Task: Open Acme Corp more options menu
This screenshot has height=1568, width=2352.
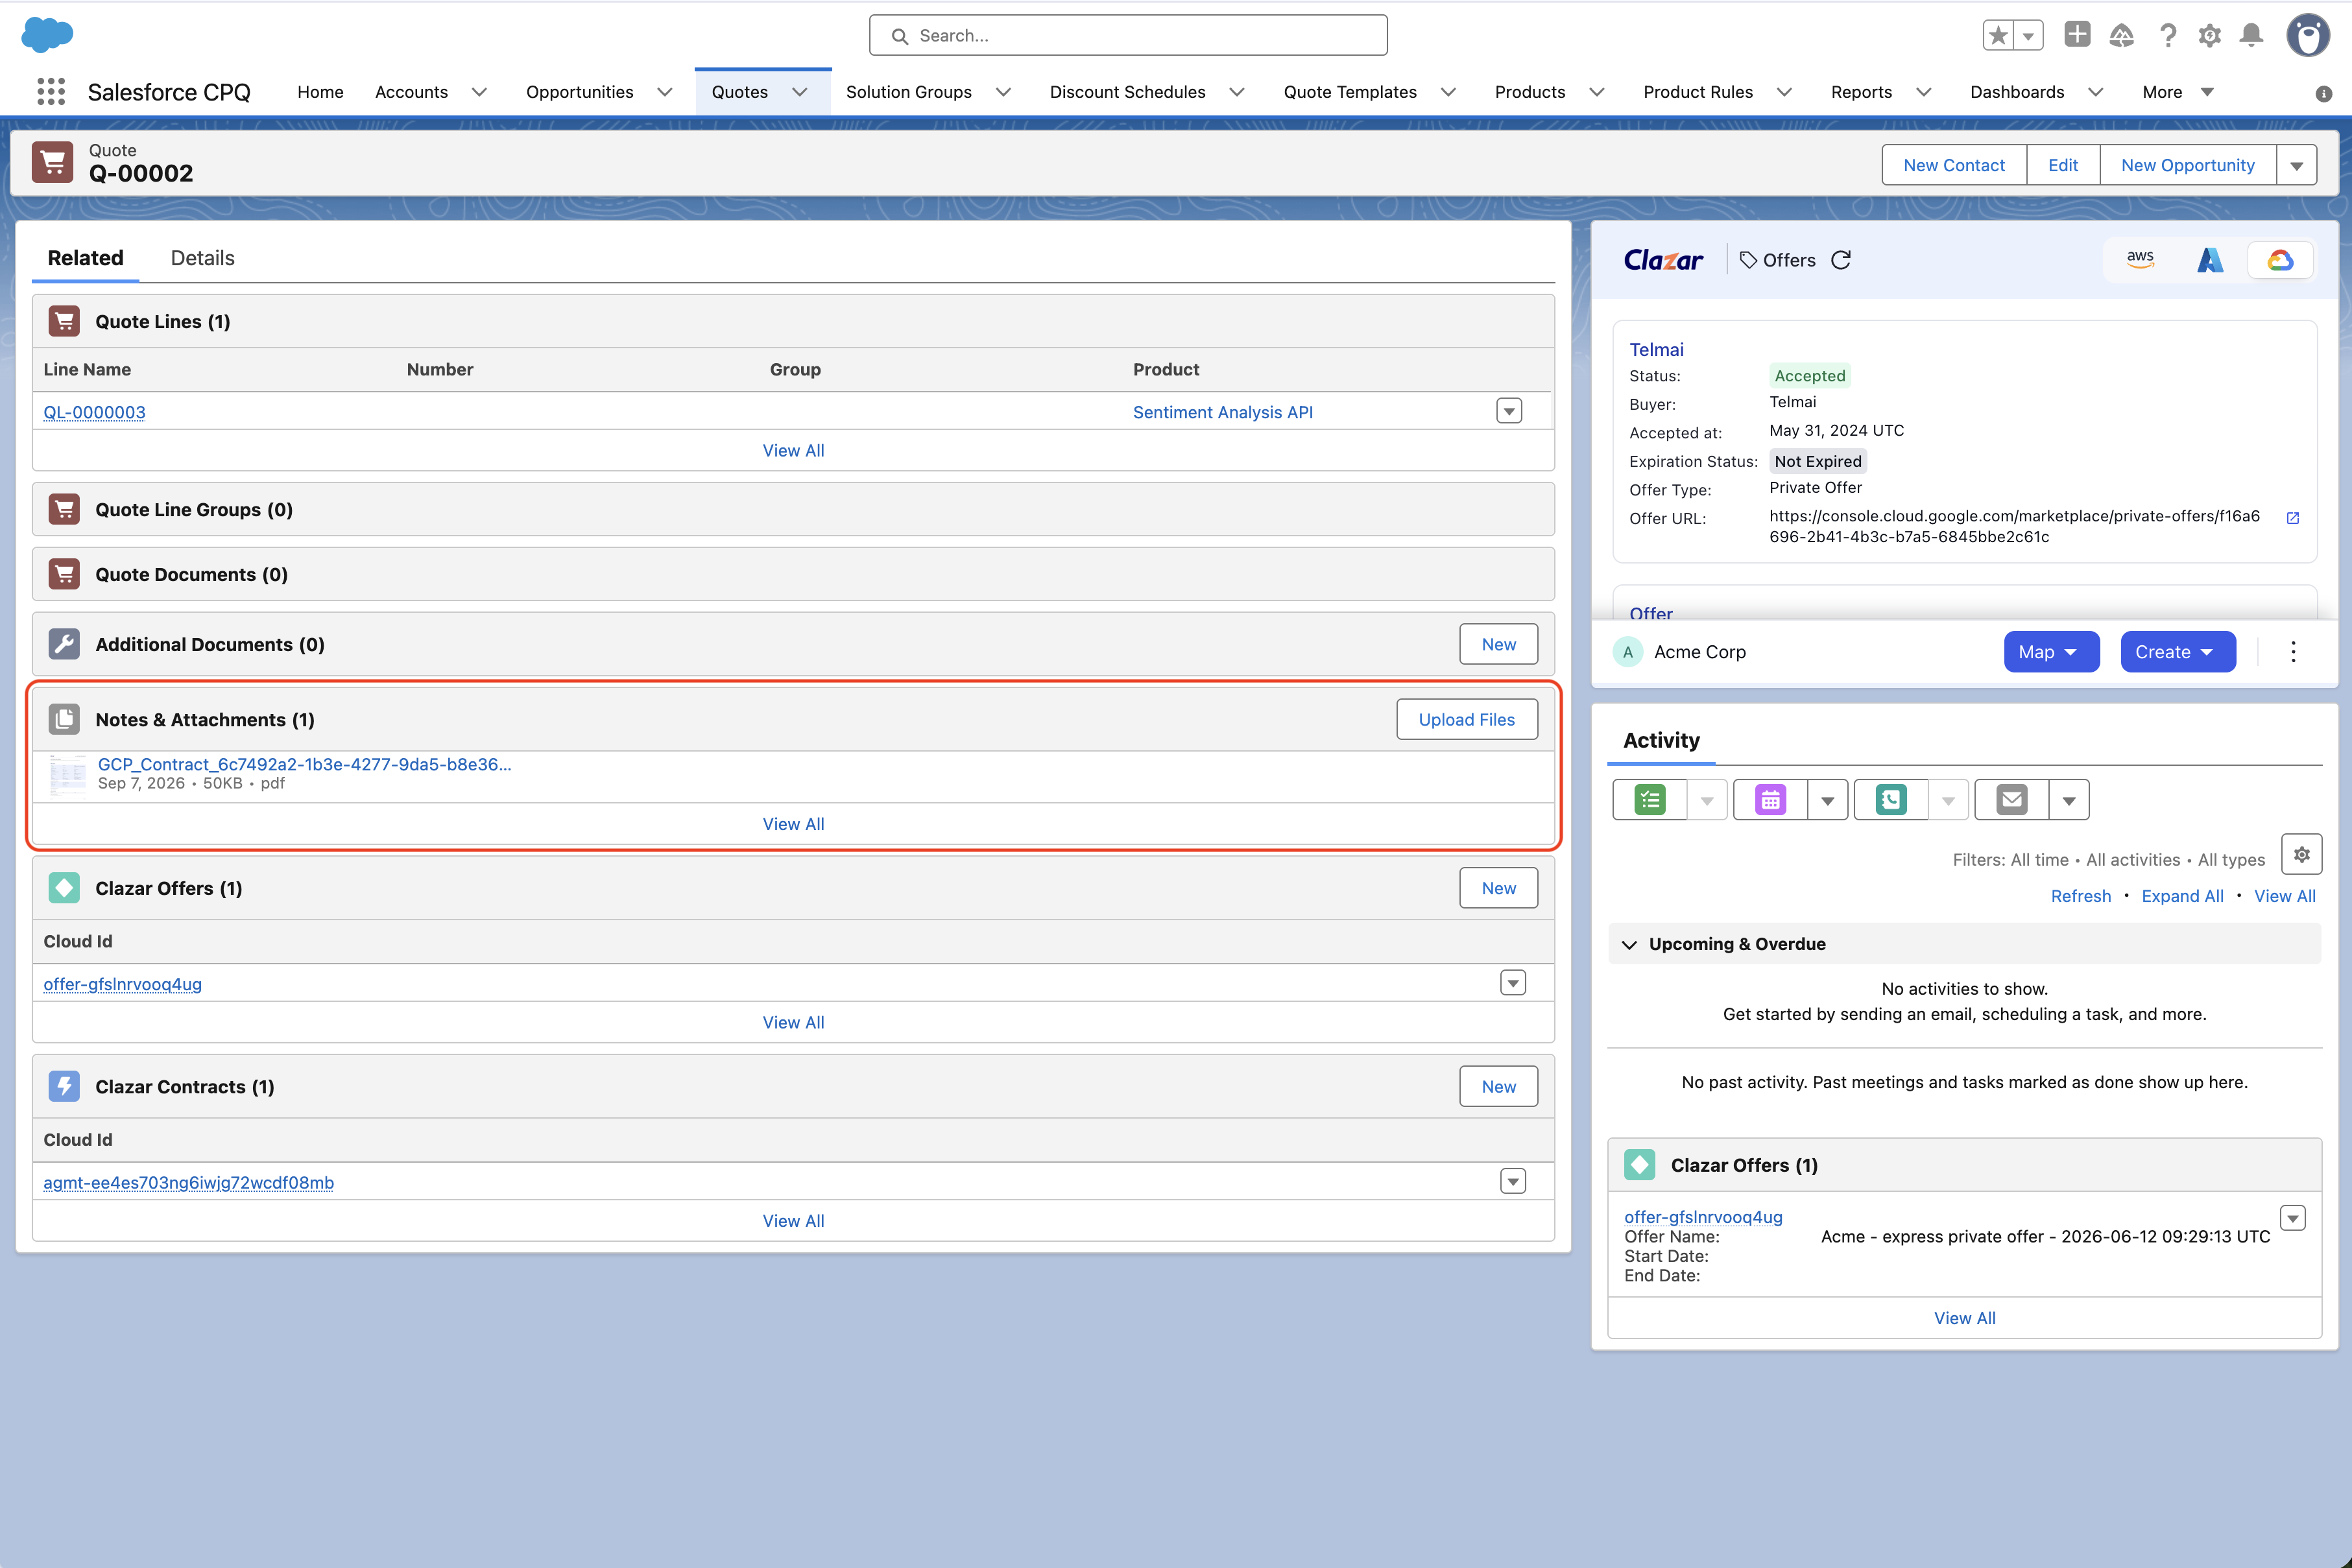Action: (2293, 652)
